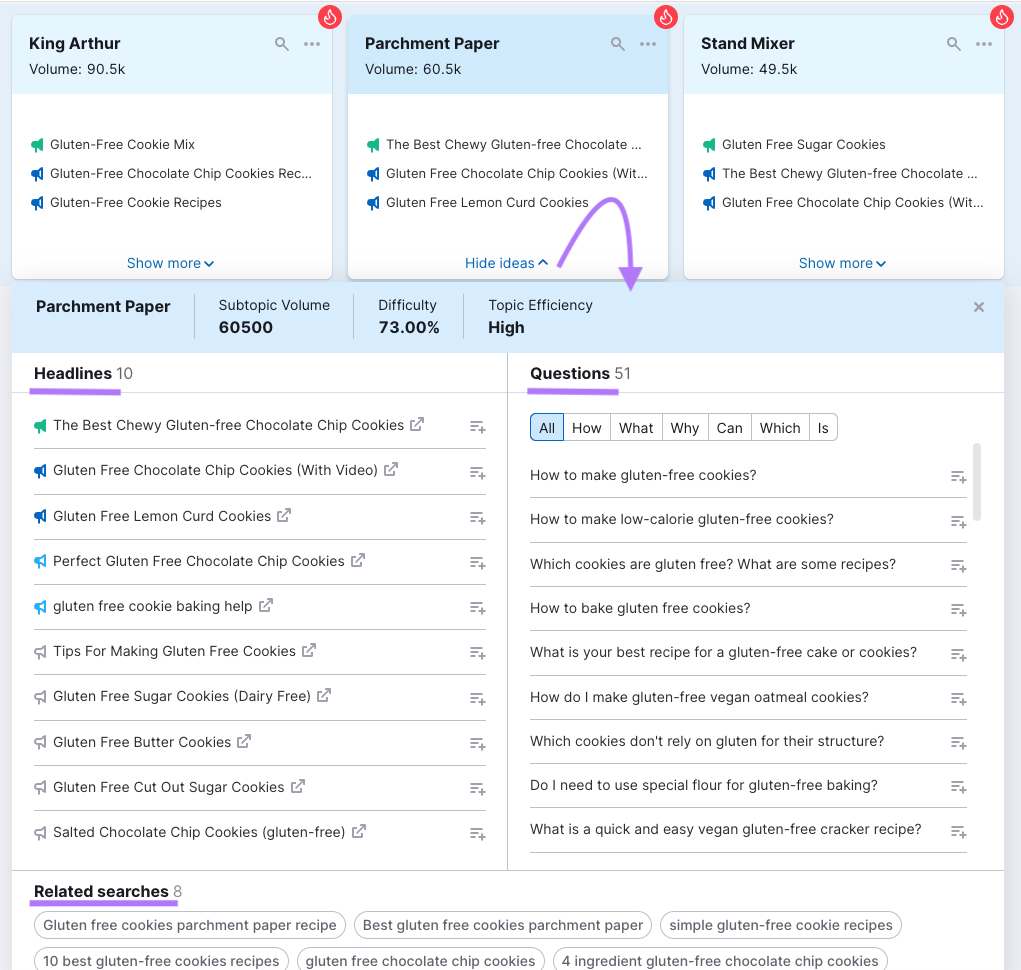Click the flame badge on the Parchment Paper card
Image resolution: width=1021 pixels, height=970 pixels.
tap(665, 17)
